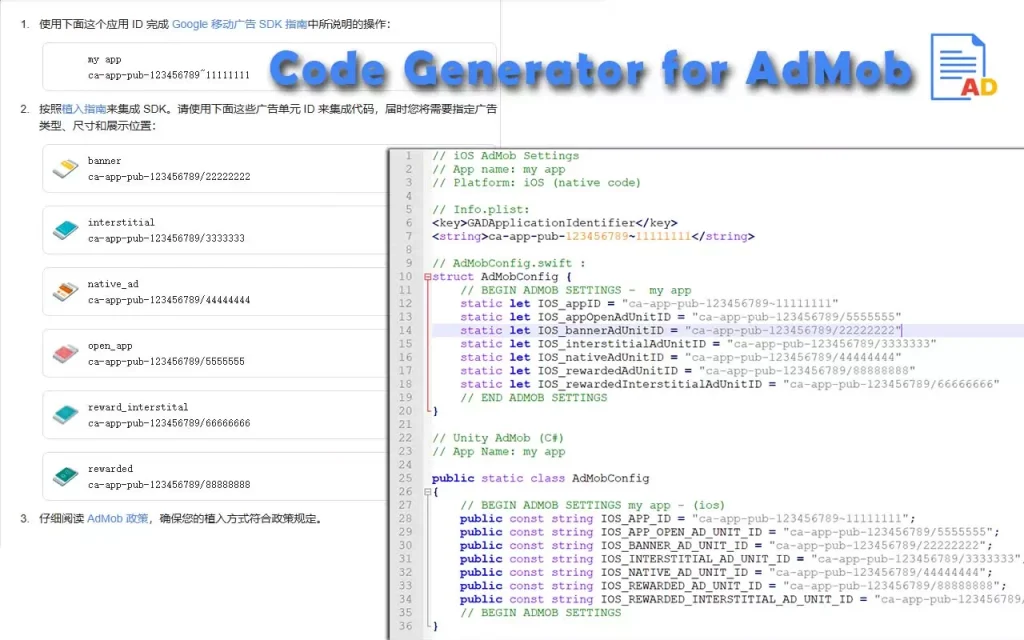
Task: Click the banner ad unit icon
Action: (x=65, y=169)
